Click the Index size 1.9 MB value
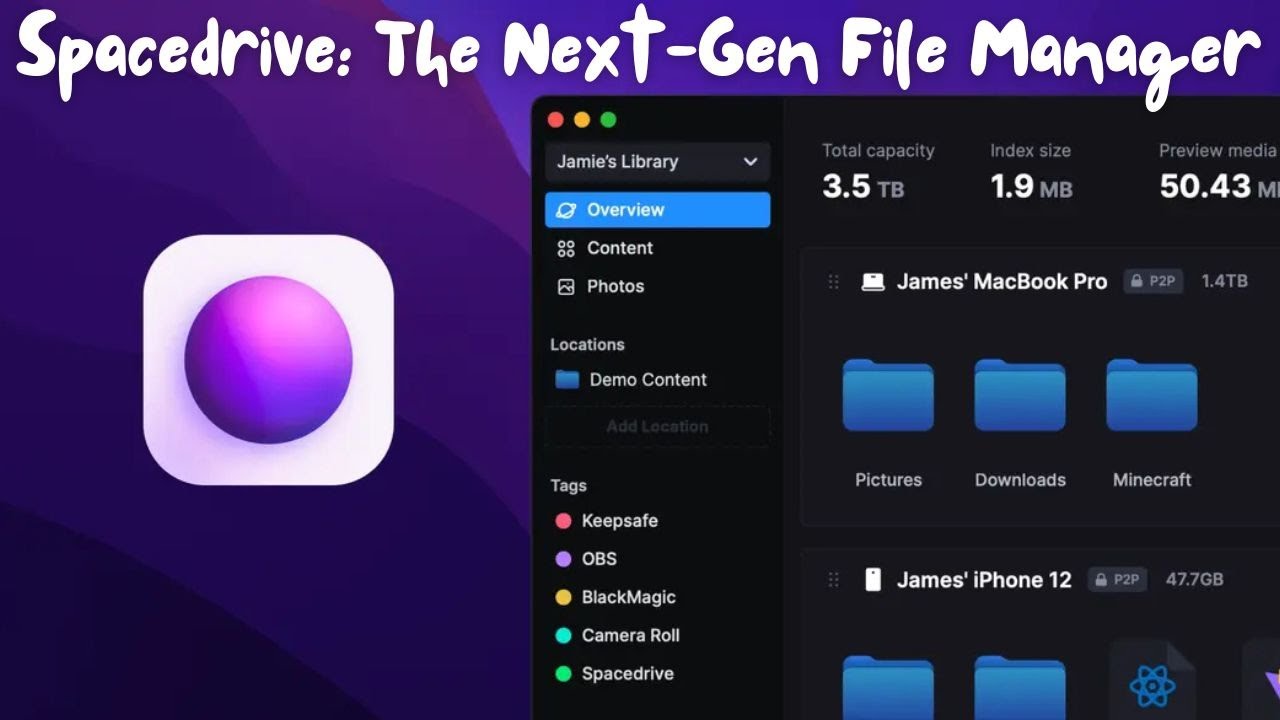The width and height of the screenshot is (1280, 720). pos(1031,187)
